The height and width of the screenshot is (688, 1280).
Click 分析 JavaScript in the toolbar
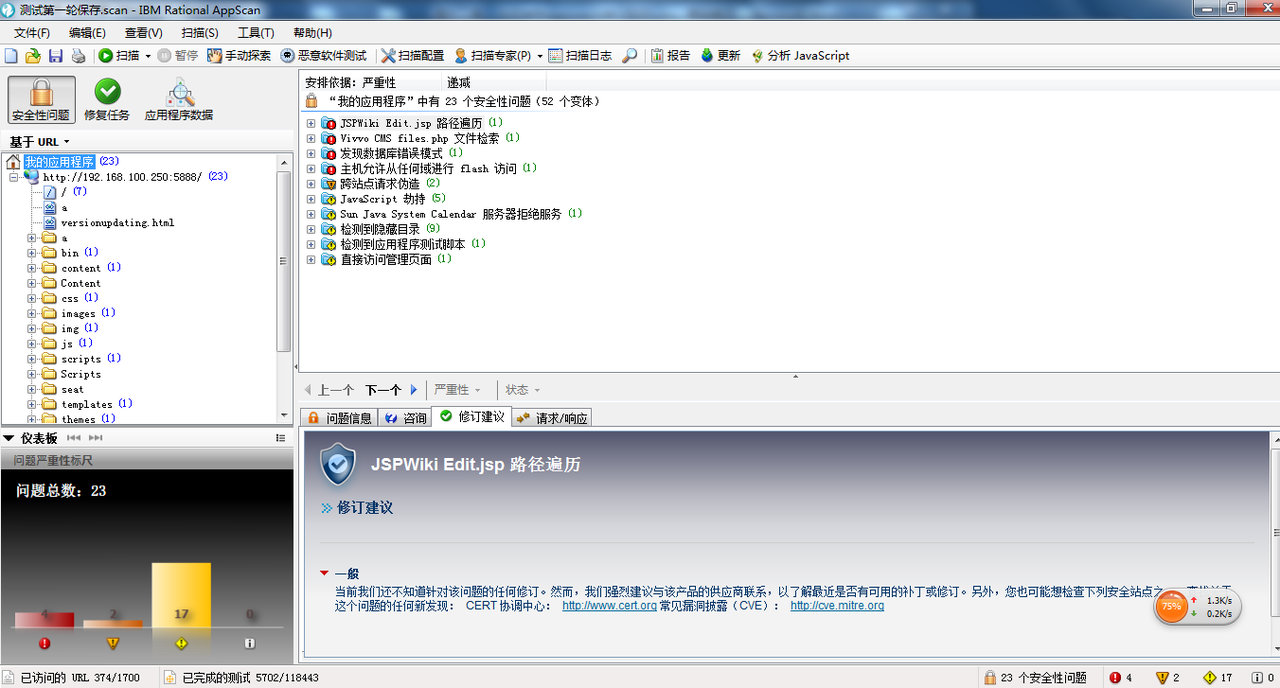pos(801,56)
